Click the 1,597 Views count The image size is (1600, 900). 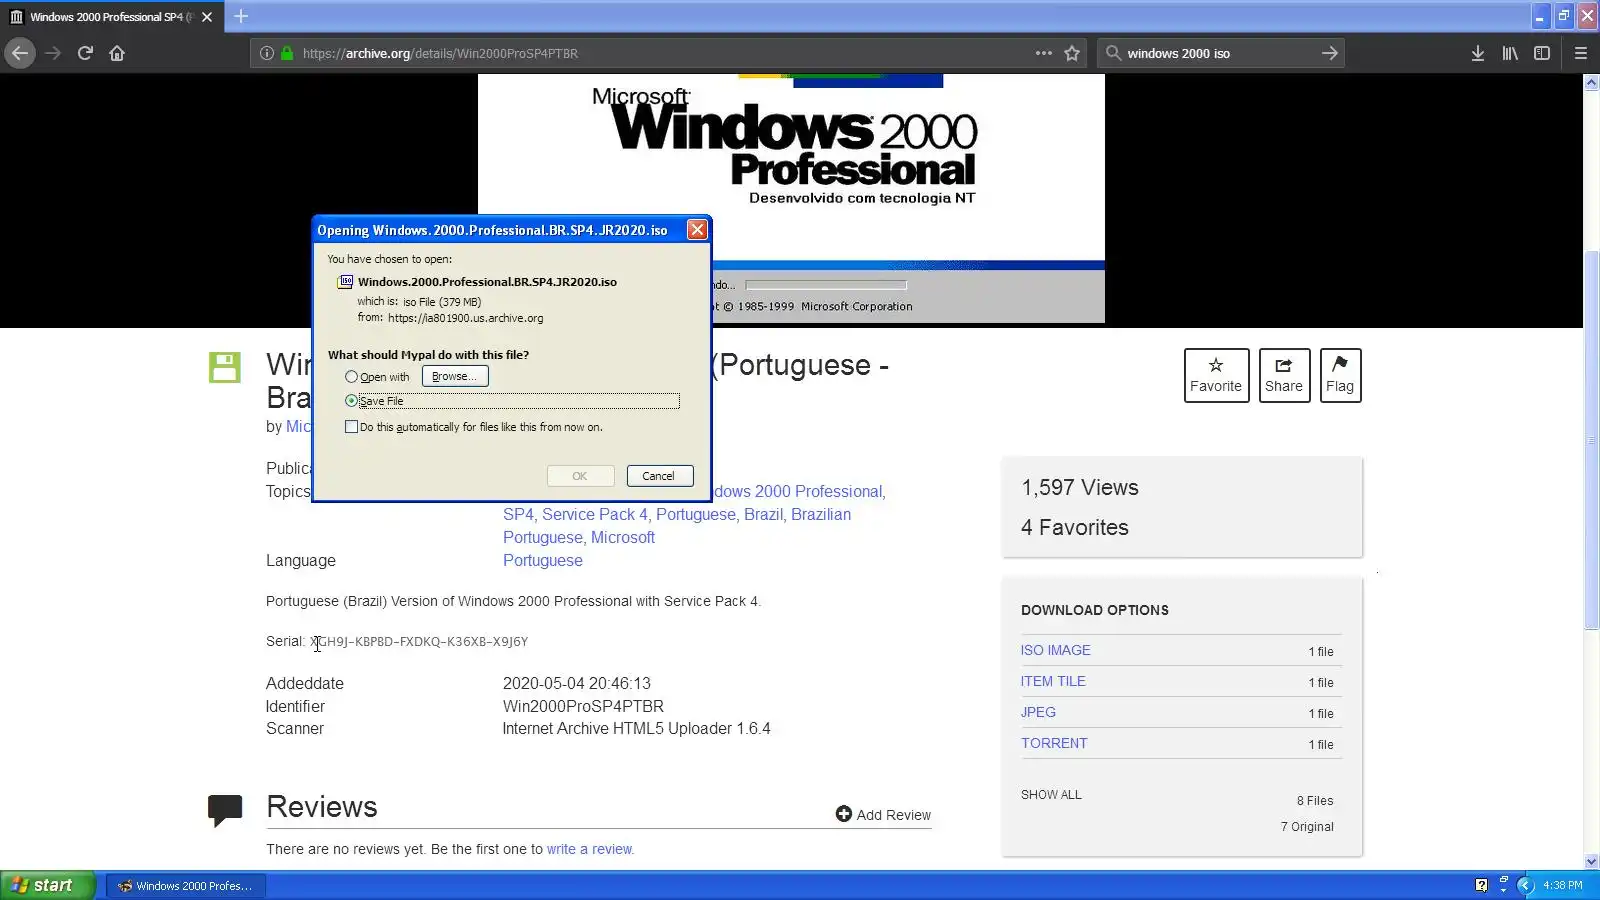coord(1080,487)
